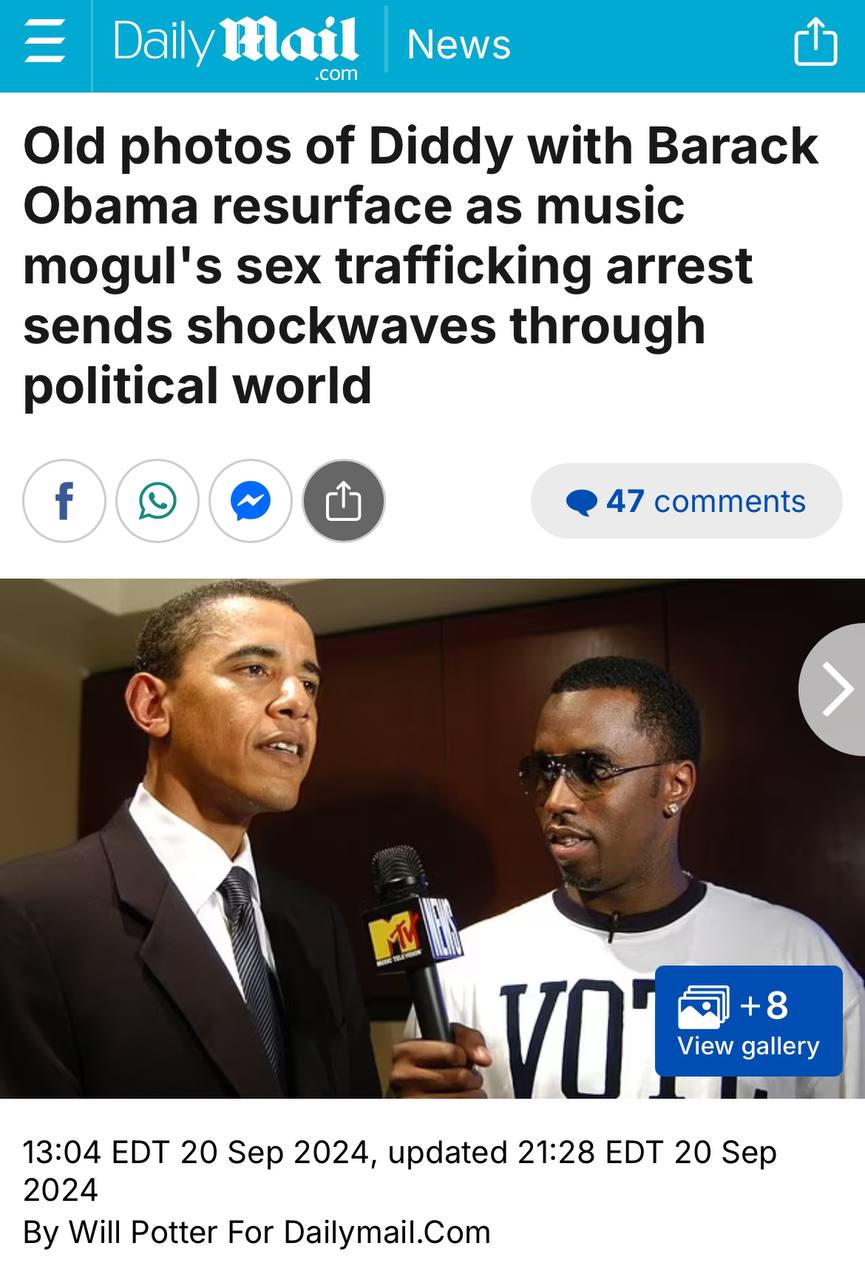Share the article via WhatsApp
This screenshot has height=1280, width=865.
(157, 501)
